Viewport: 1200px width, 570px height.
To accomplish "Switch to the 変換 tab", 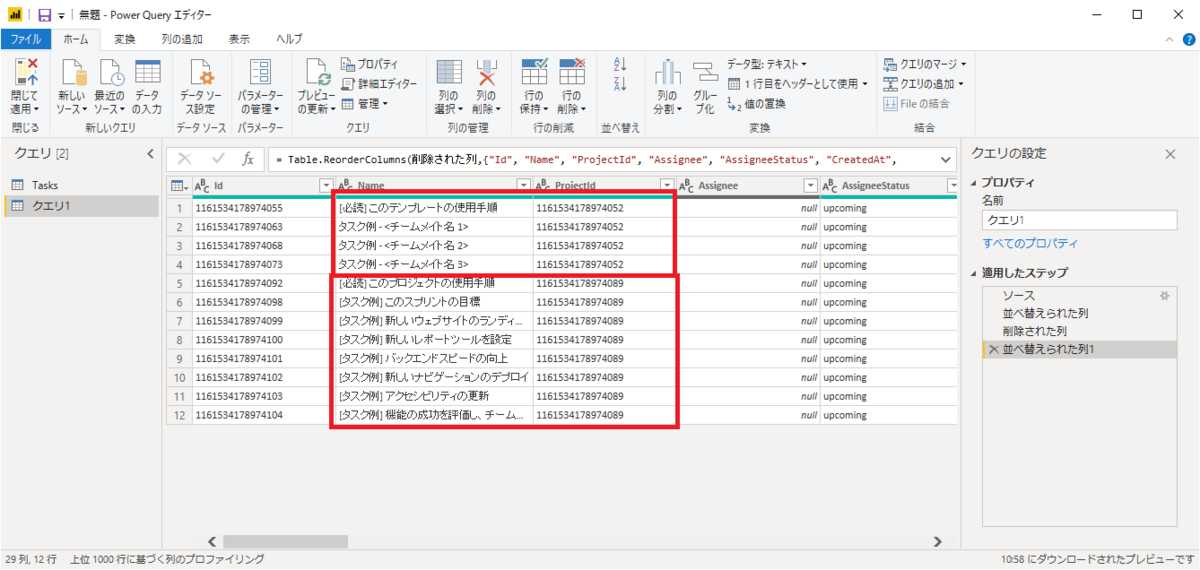I will (125, 39).
